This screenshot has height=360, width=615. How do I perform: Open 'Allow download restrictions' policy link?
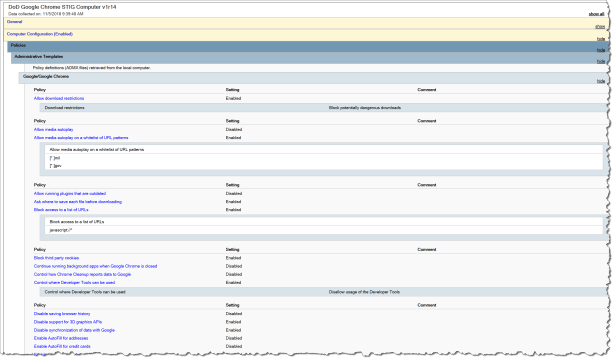click(59, 98)
